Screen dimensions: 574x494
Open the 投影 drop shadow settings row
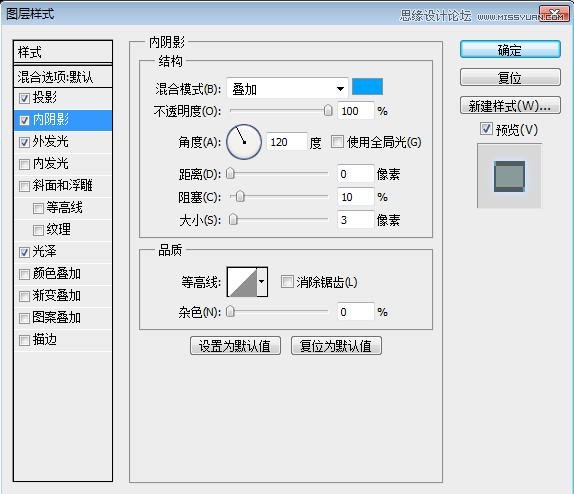pos(63,98)
